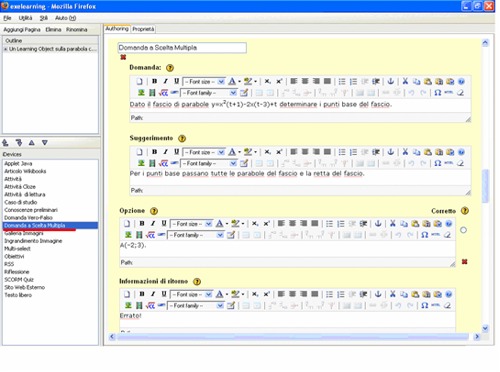Open help next to Informazioni di ritorno
500x372 pixels.
pyautogui.click(x=197, y=281)
